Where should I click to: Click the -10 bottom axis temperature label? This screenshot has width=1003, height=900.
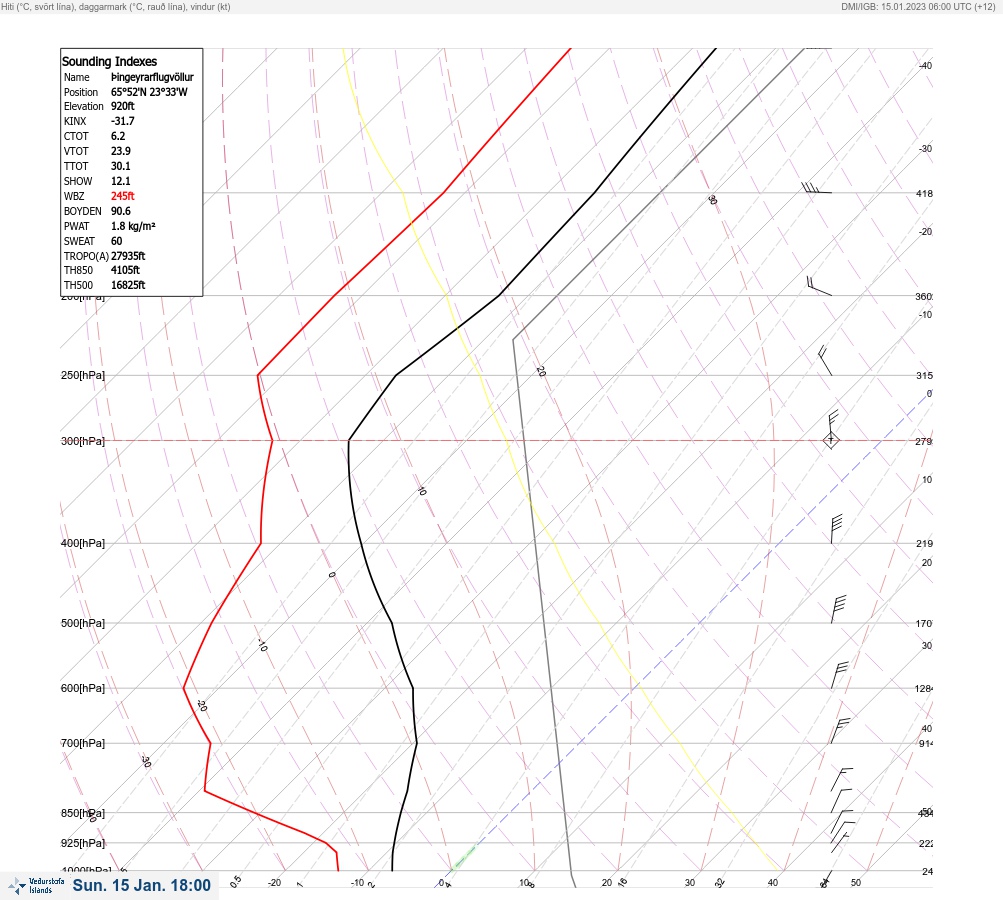(x=357, y=883)
